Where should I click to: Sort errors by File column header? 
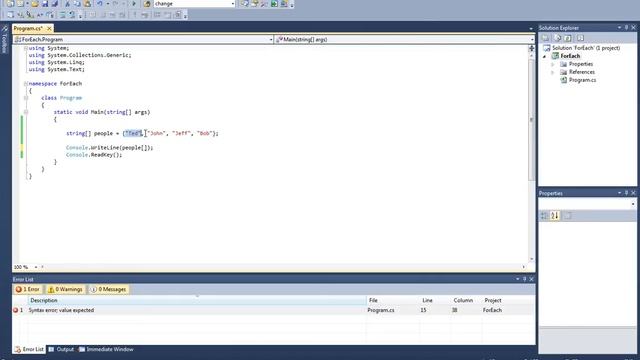pyautogui.click(x=393, y=300)
